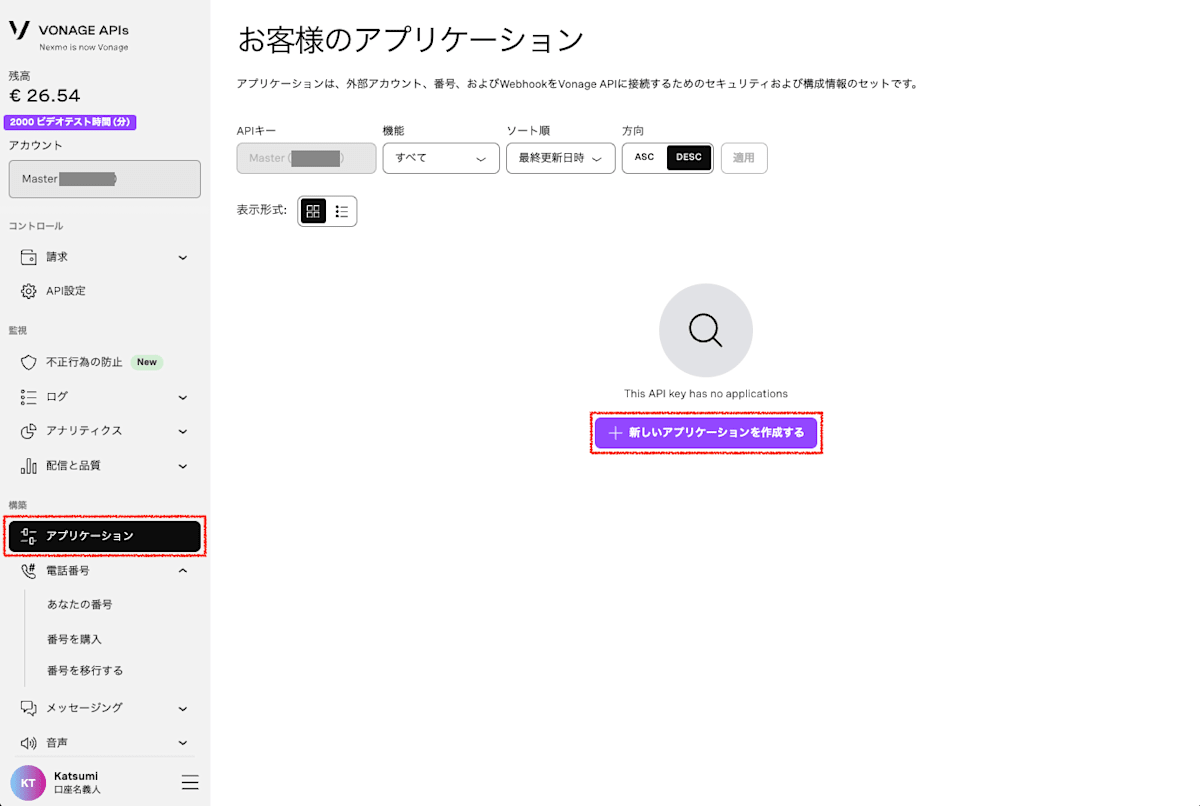The image size is (1200, 806).
Task: Click the API settings gear icon
Action: tap(29, 291)
